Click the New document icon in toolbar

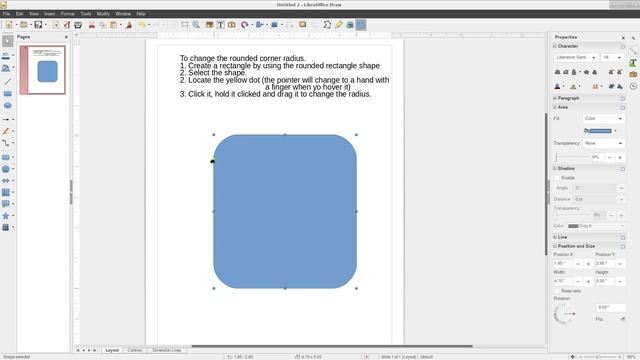(9, 25)
